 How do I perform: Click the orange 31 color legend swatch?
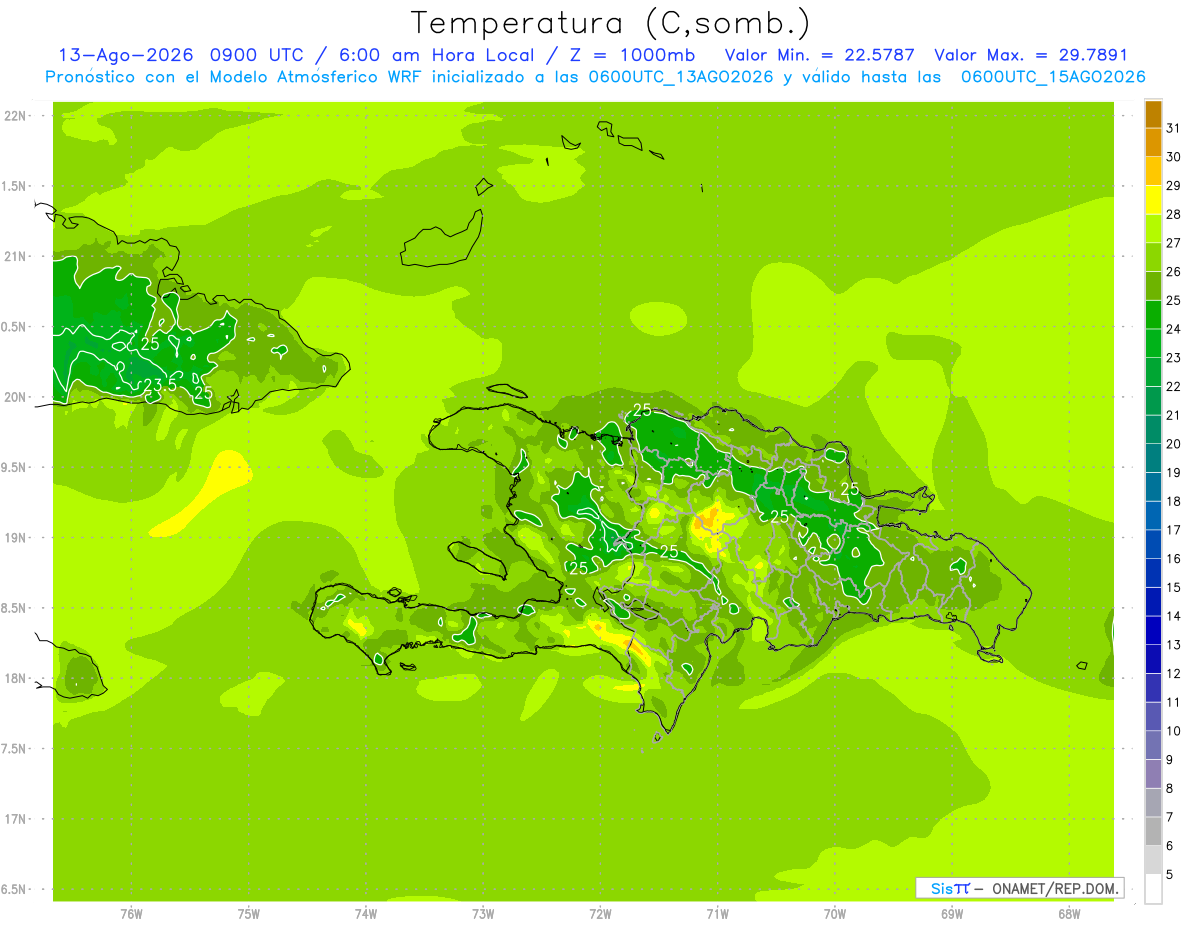click(x=1153, y=115)
